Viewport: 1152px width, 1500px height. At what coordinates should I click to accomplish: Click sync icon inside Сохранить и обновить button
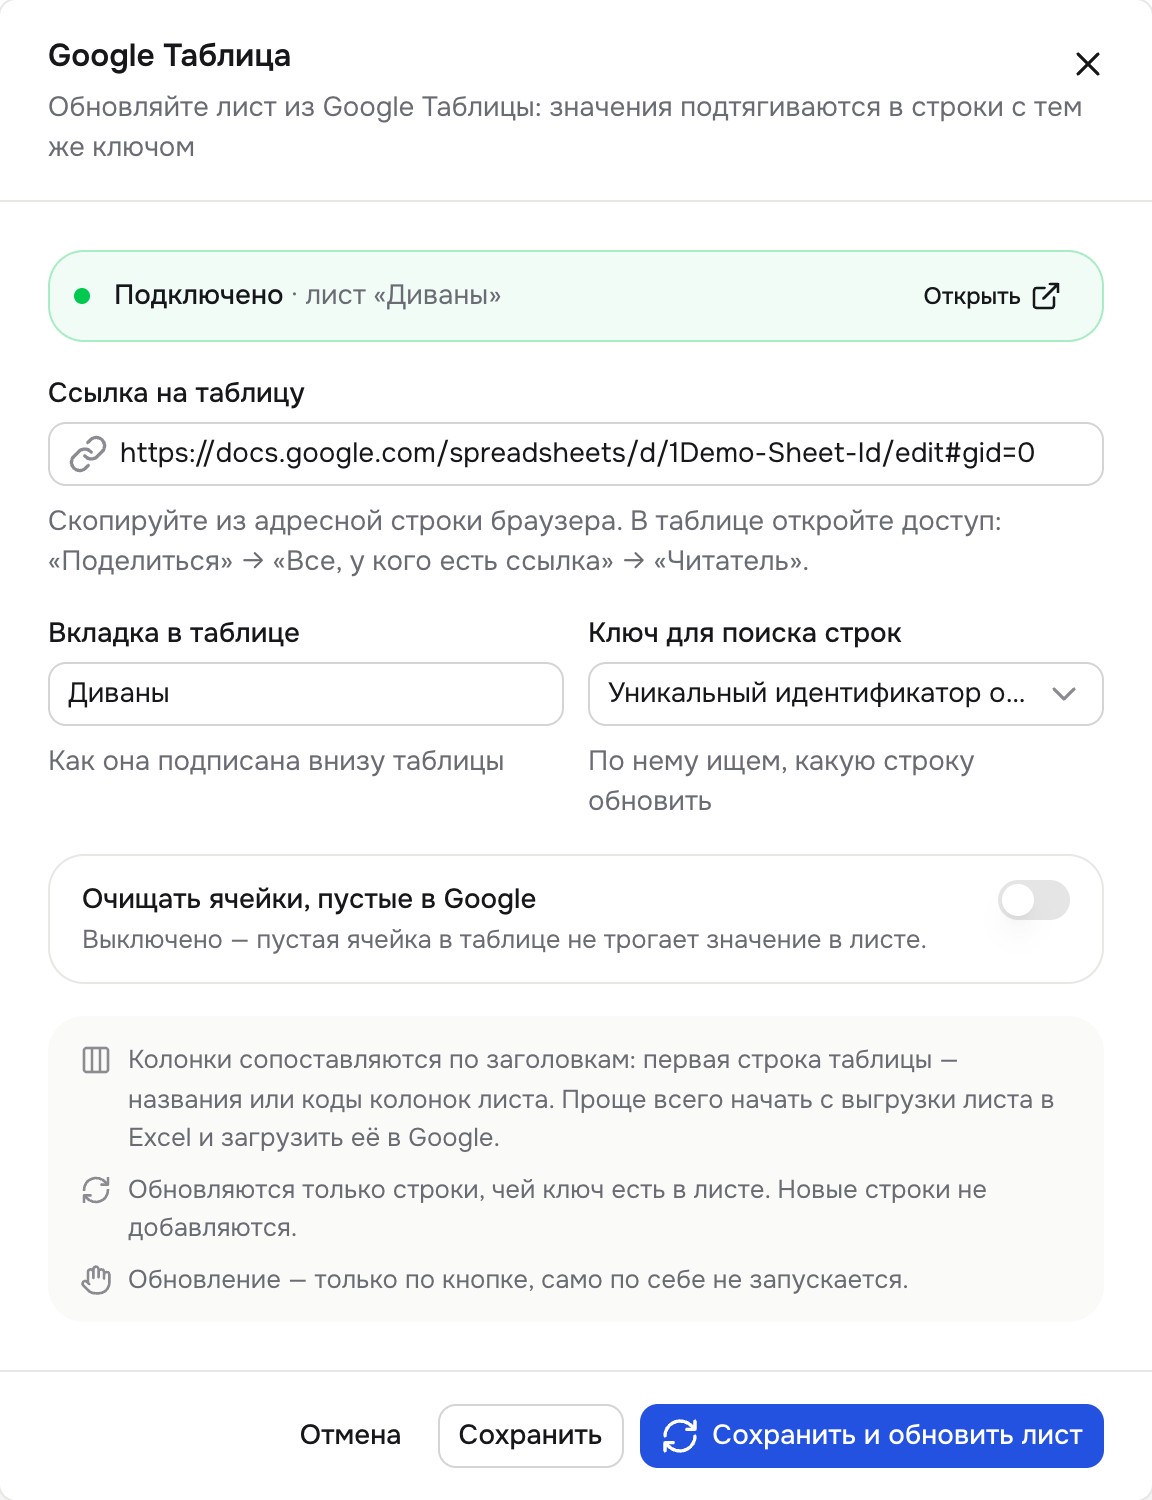pos(680,1436)
